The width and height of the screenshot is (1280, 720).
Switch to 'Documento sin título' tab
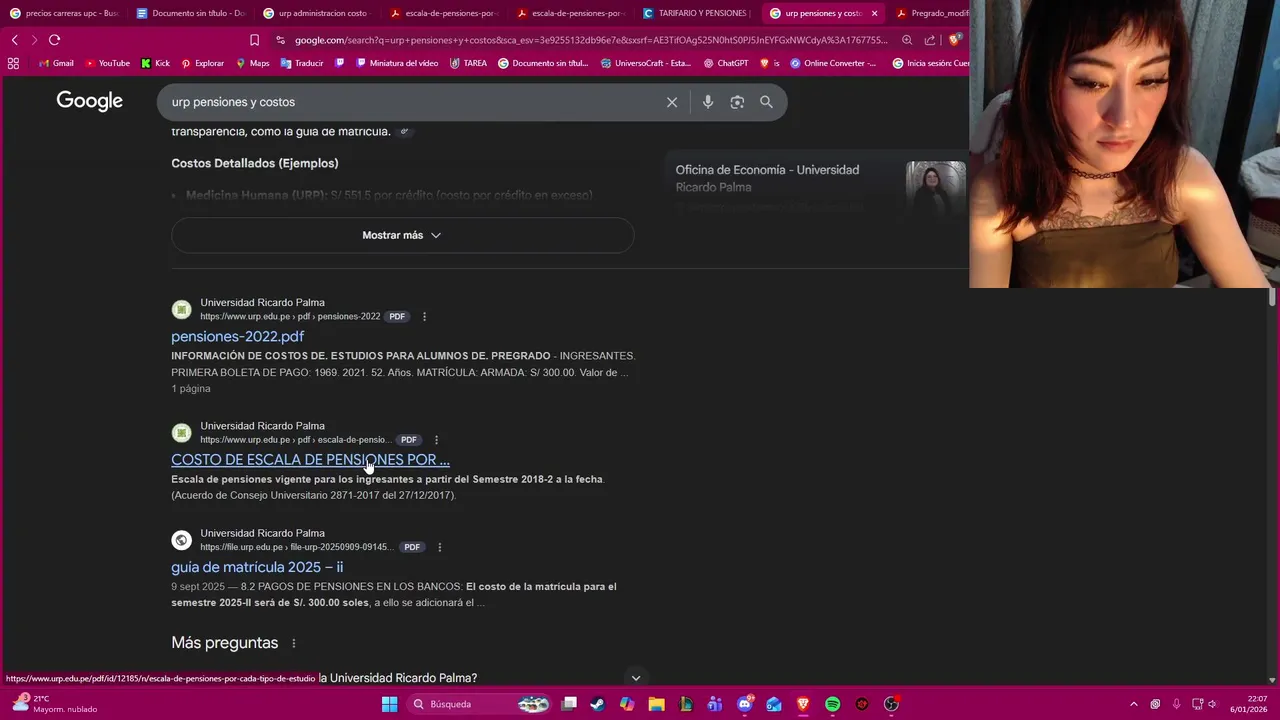tap(191, 13)
